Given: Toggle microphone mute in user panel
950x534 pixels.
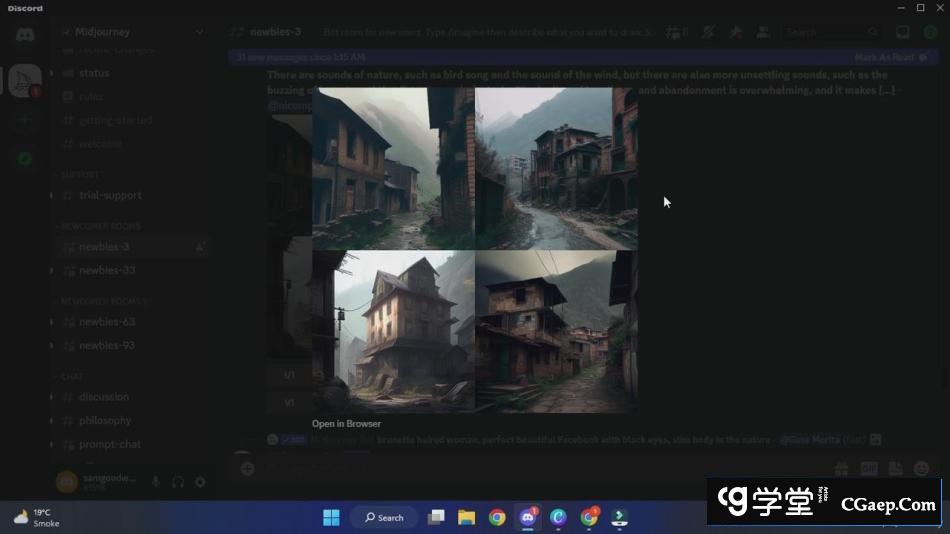Looking at the screenshot, I should pos(155,482).
